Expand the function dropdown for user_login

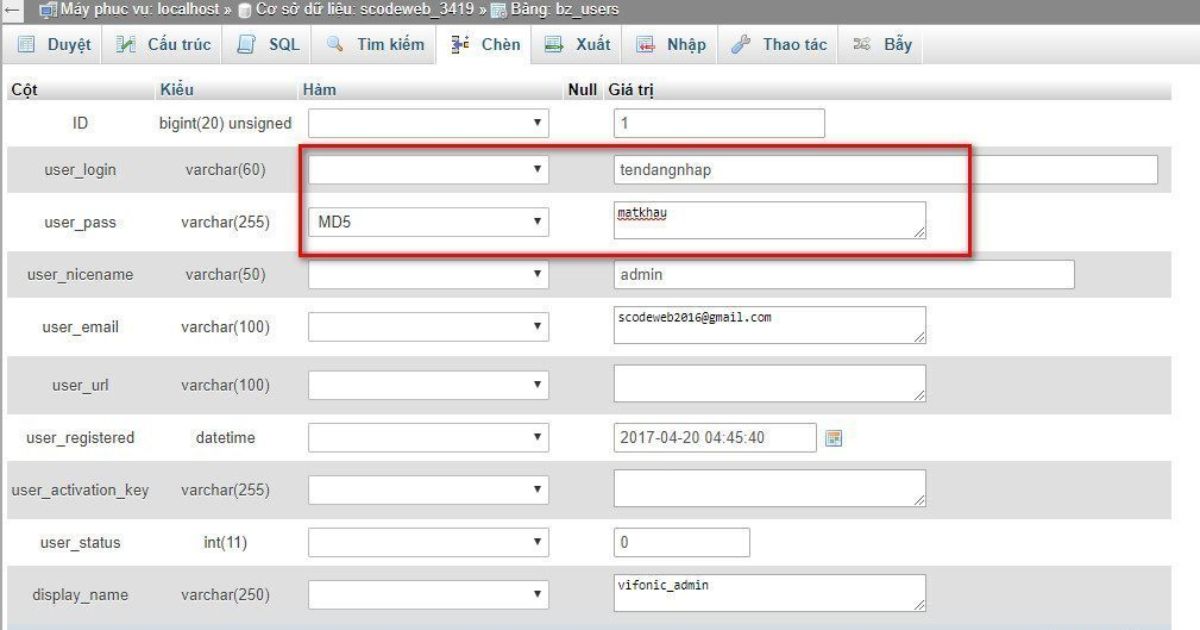tap(428, 170)
